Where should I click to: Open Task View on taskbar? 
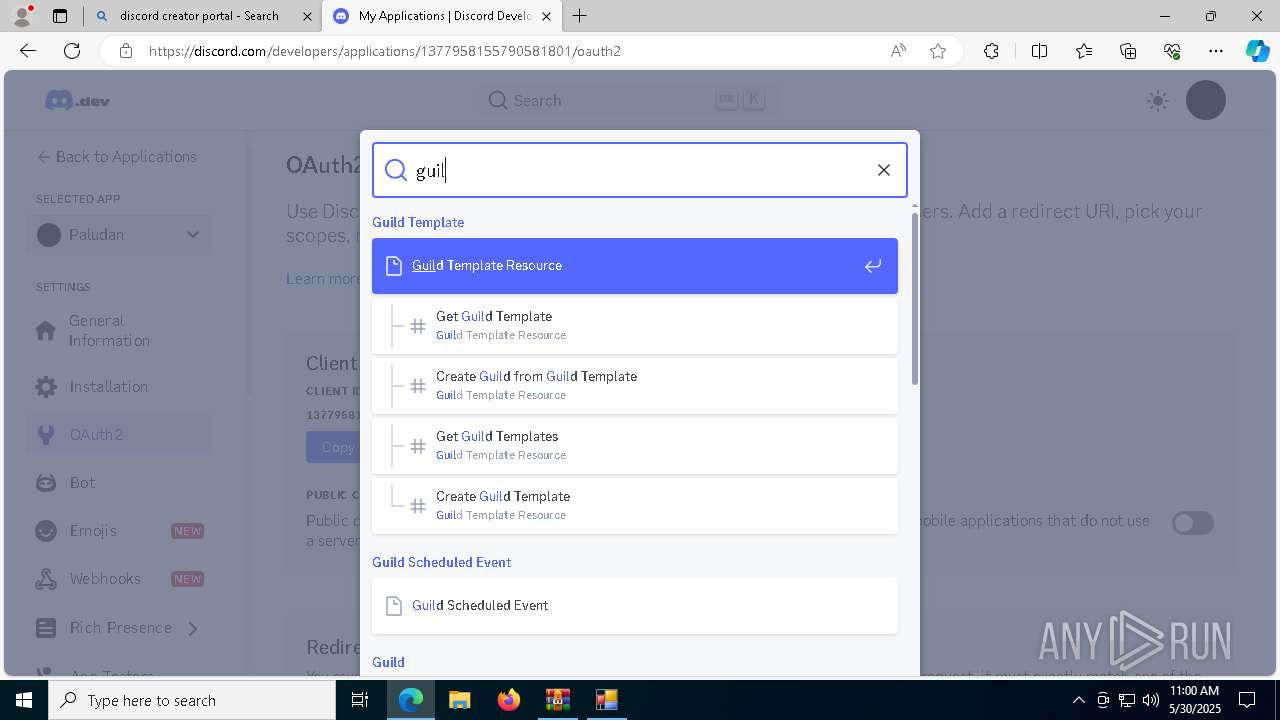click(360, 700)
